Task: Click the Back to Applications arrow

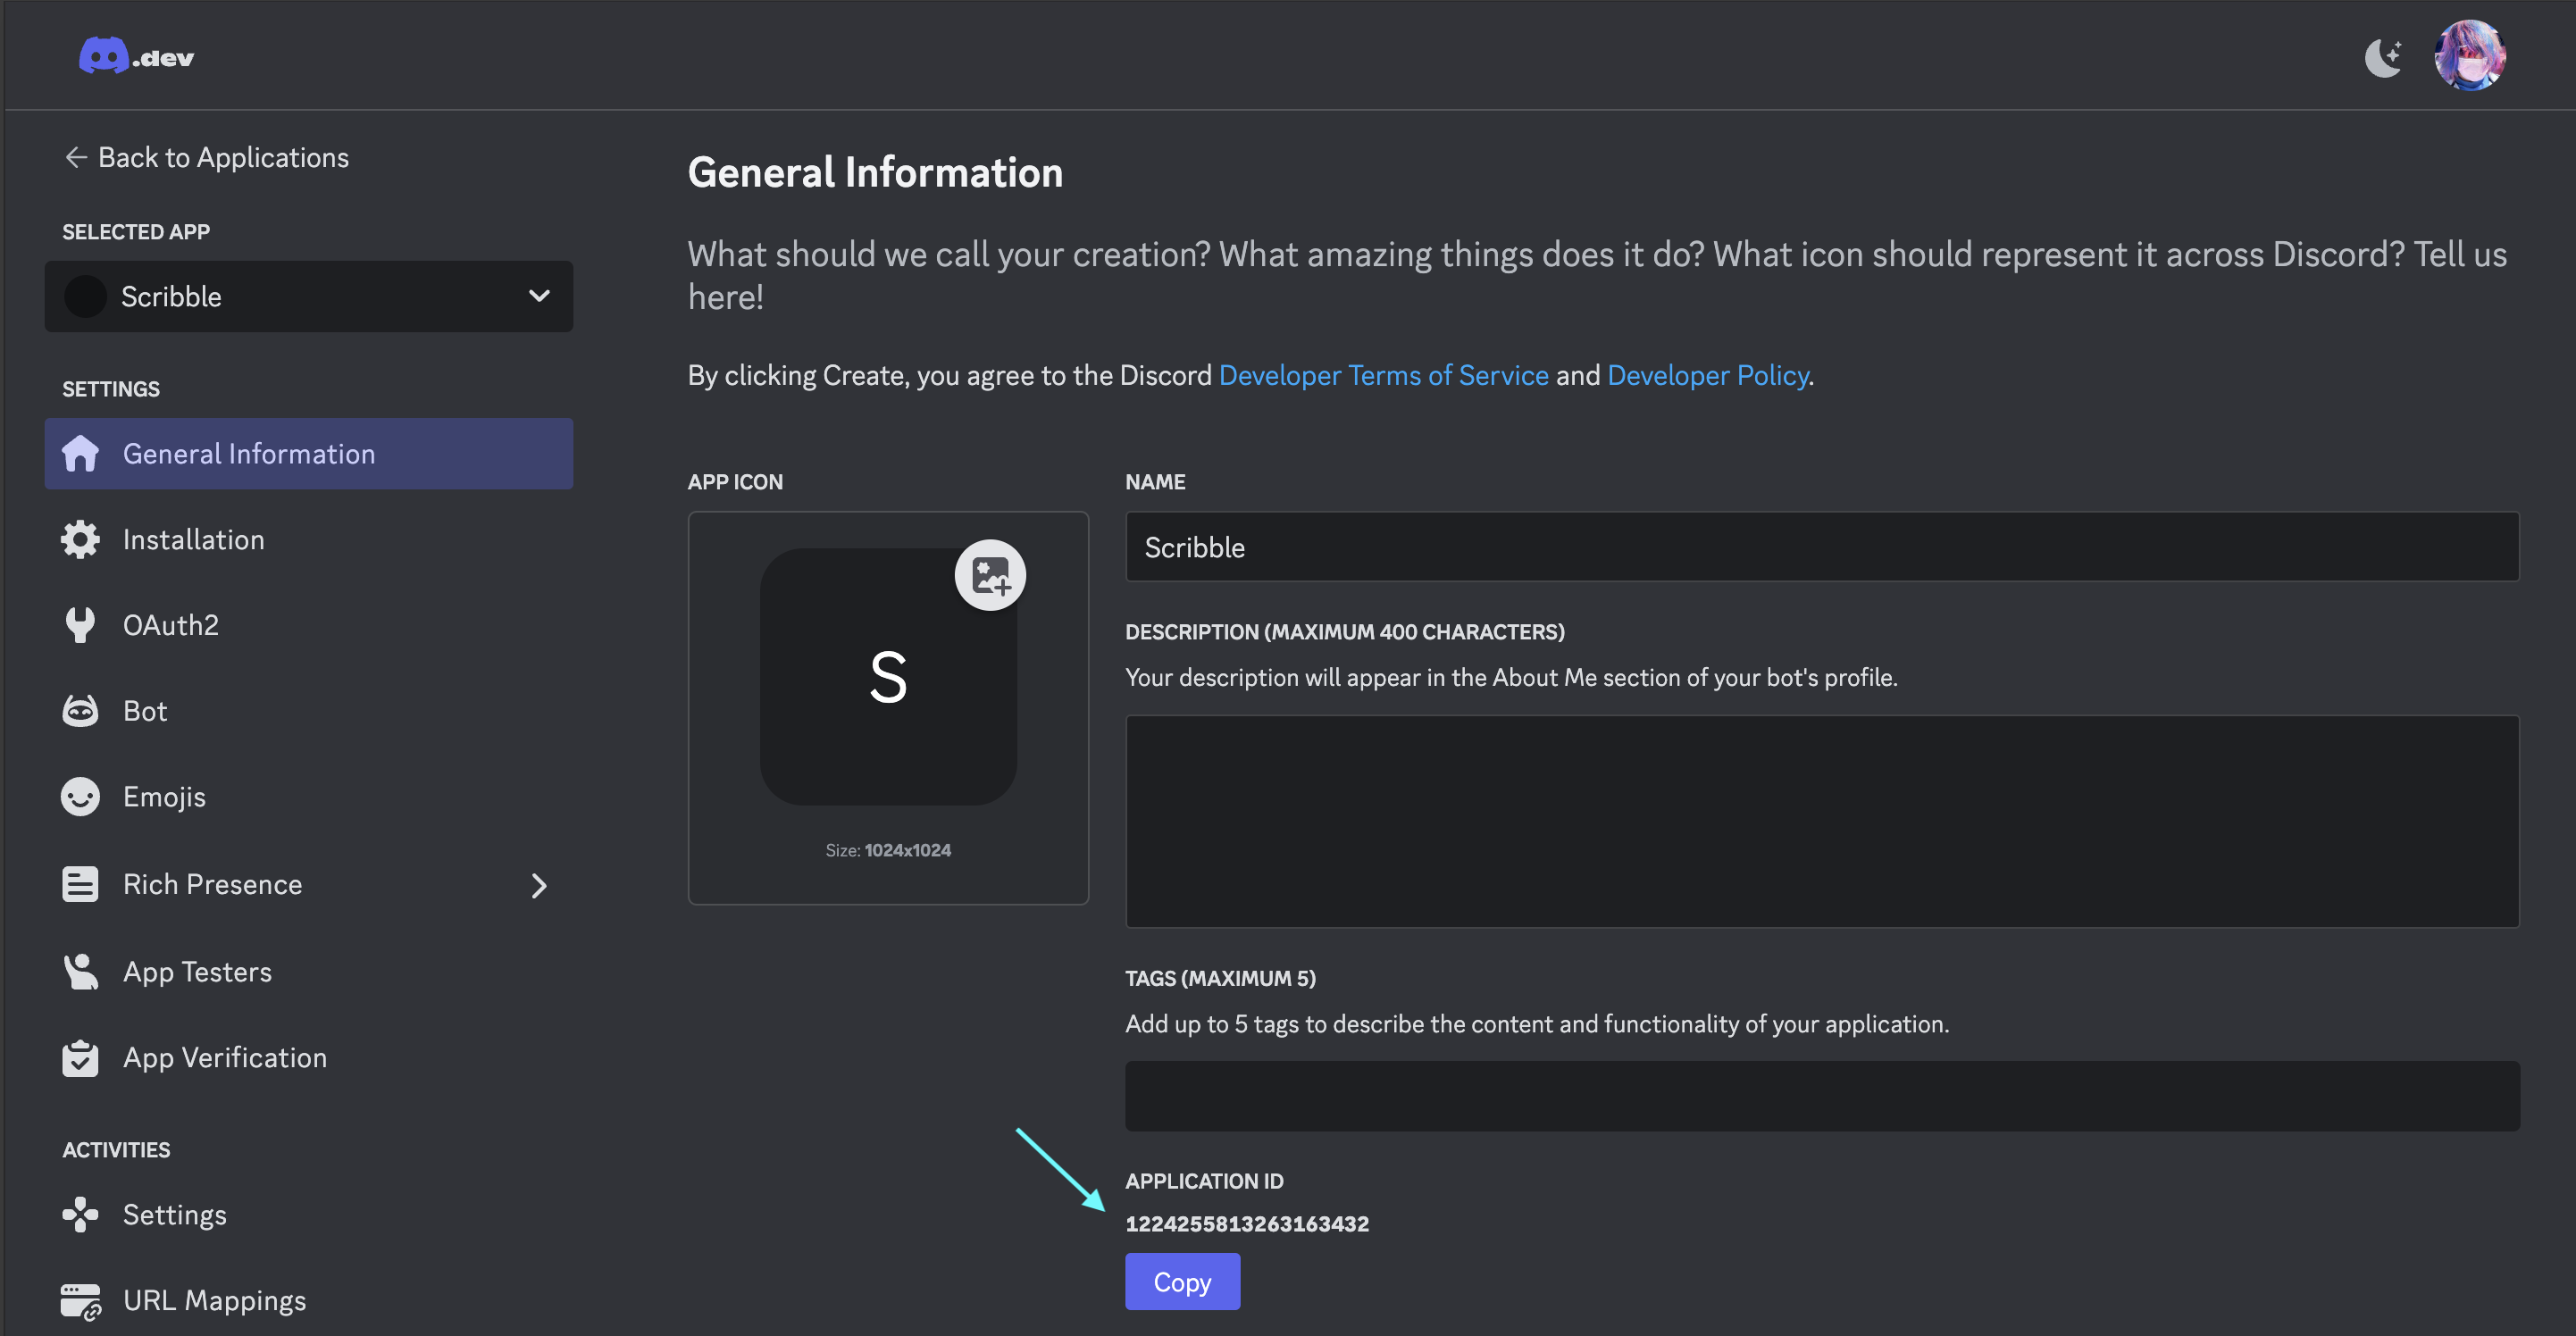Action: [71, 155]
